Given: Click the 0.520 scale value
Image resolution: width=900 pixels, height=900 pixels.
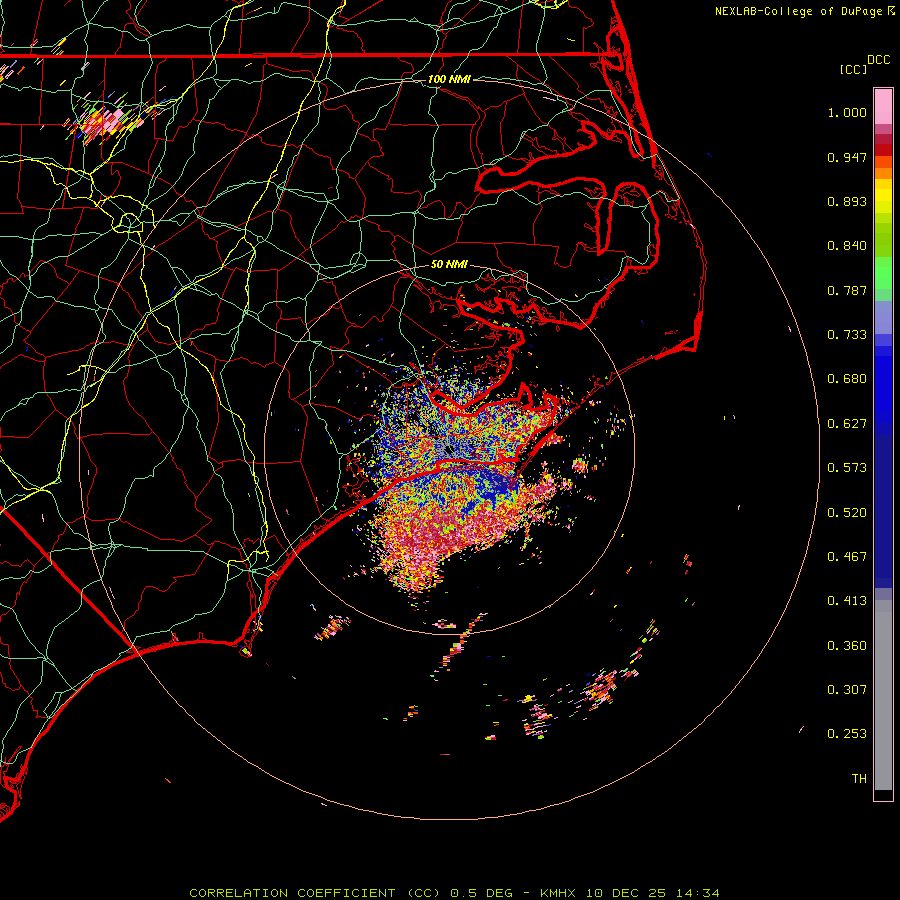Looking at the screenshot, I should [847, 513].
